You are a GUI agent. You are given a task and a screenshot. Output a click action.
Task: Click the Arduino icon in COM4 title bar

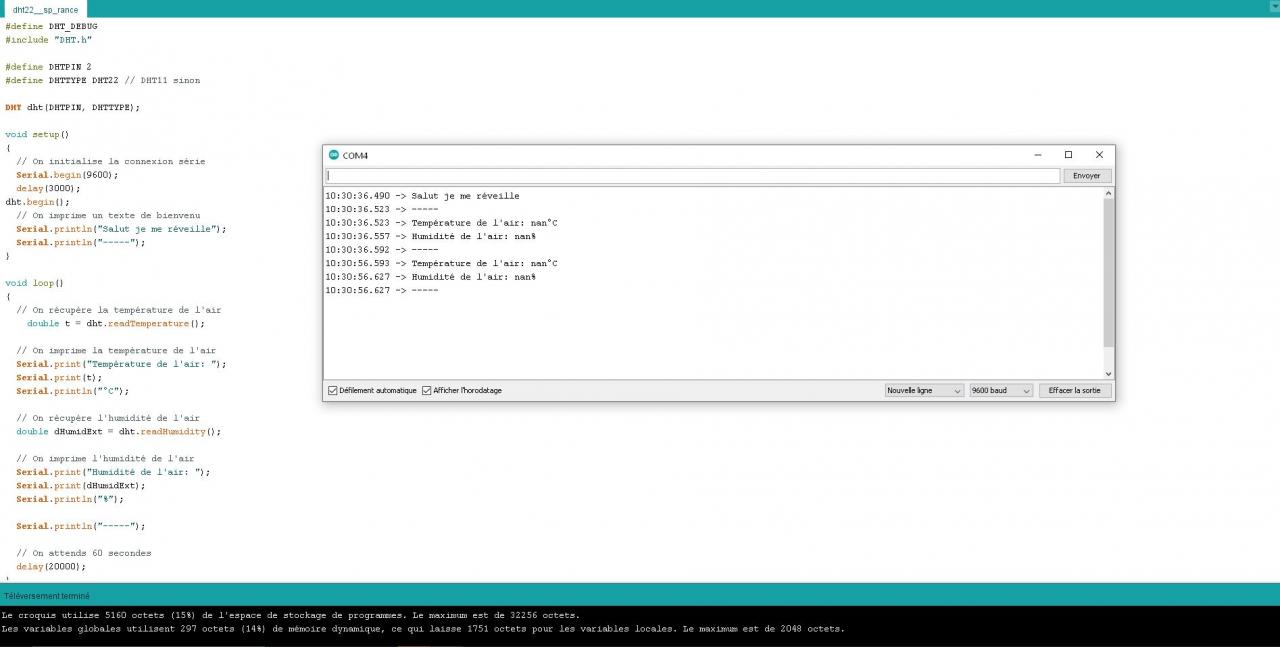tap(334, 155)
